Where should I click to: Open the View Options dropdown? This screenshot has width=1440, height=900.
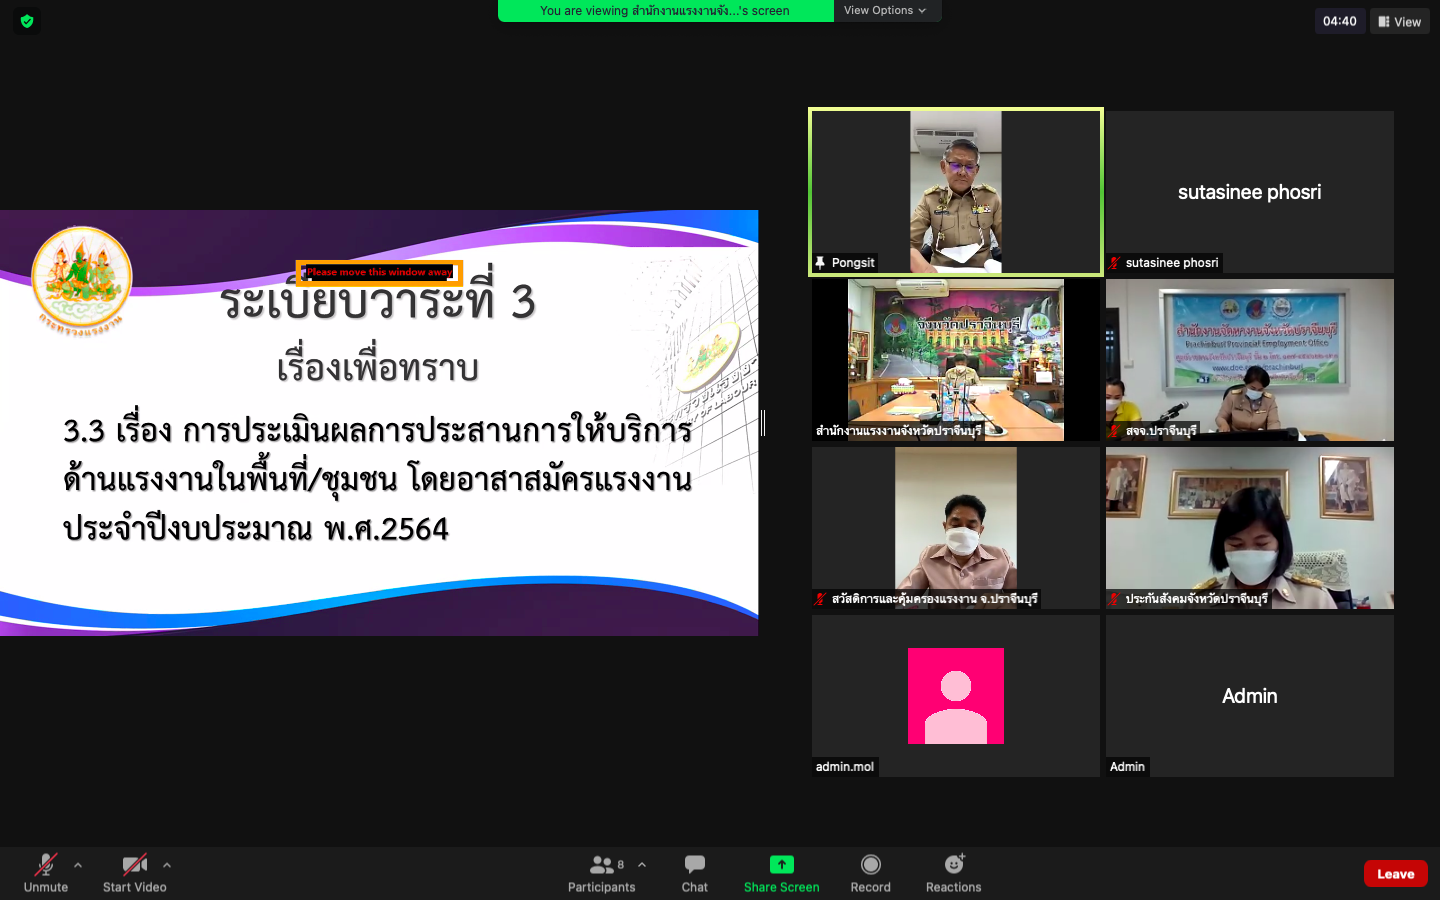[x=885, y=11]
